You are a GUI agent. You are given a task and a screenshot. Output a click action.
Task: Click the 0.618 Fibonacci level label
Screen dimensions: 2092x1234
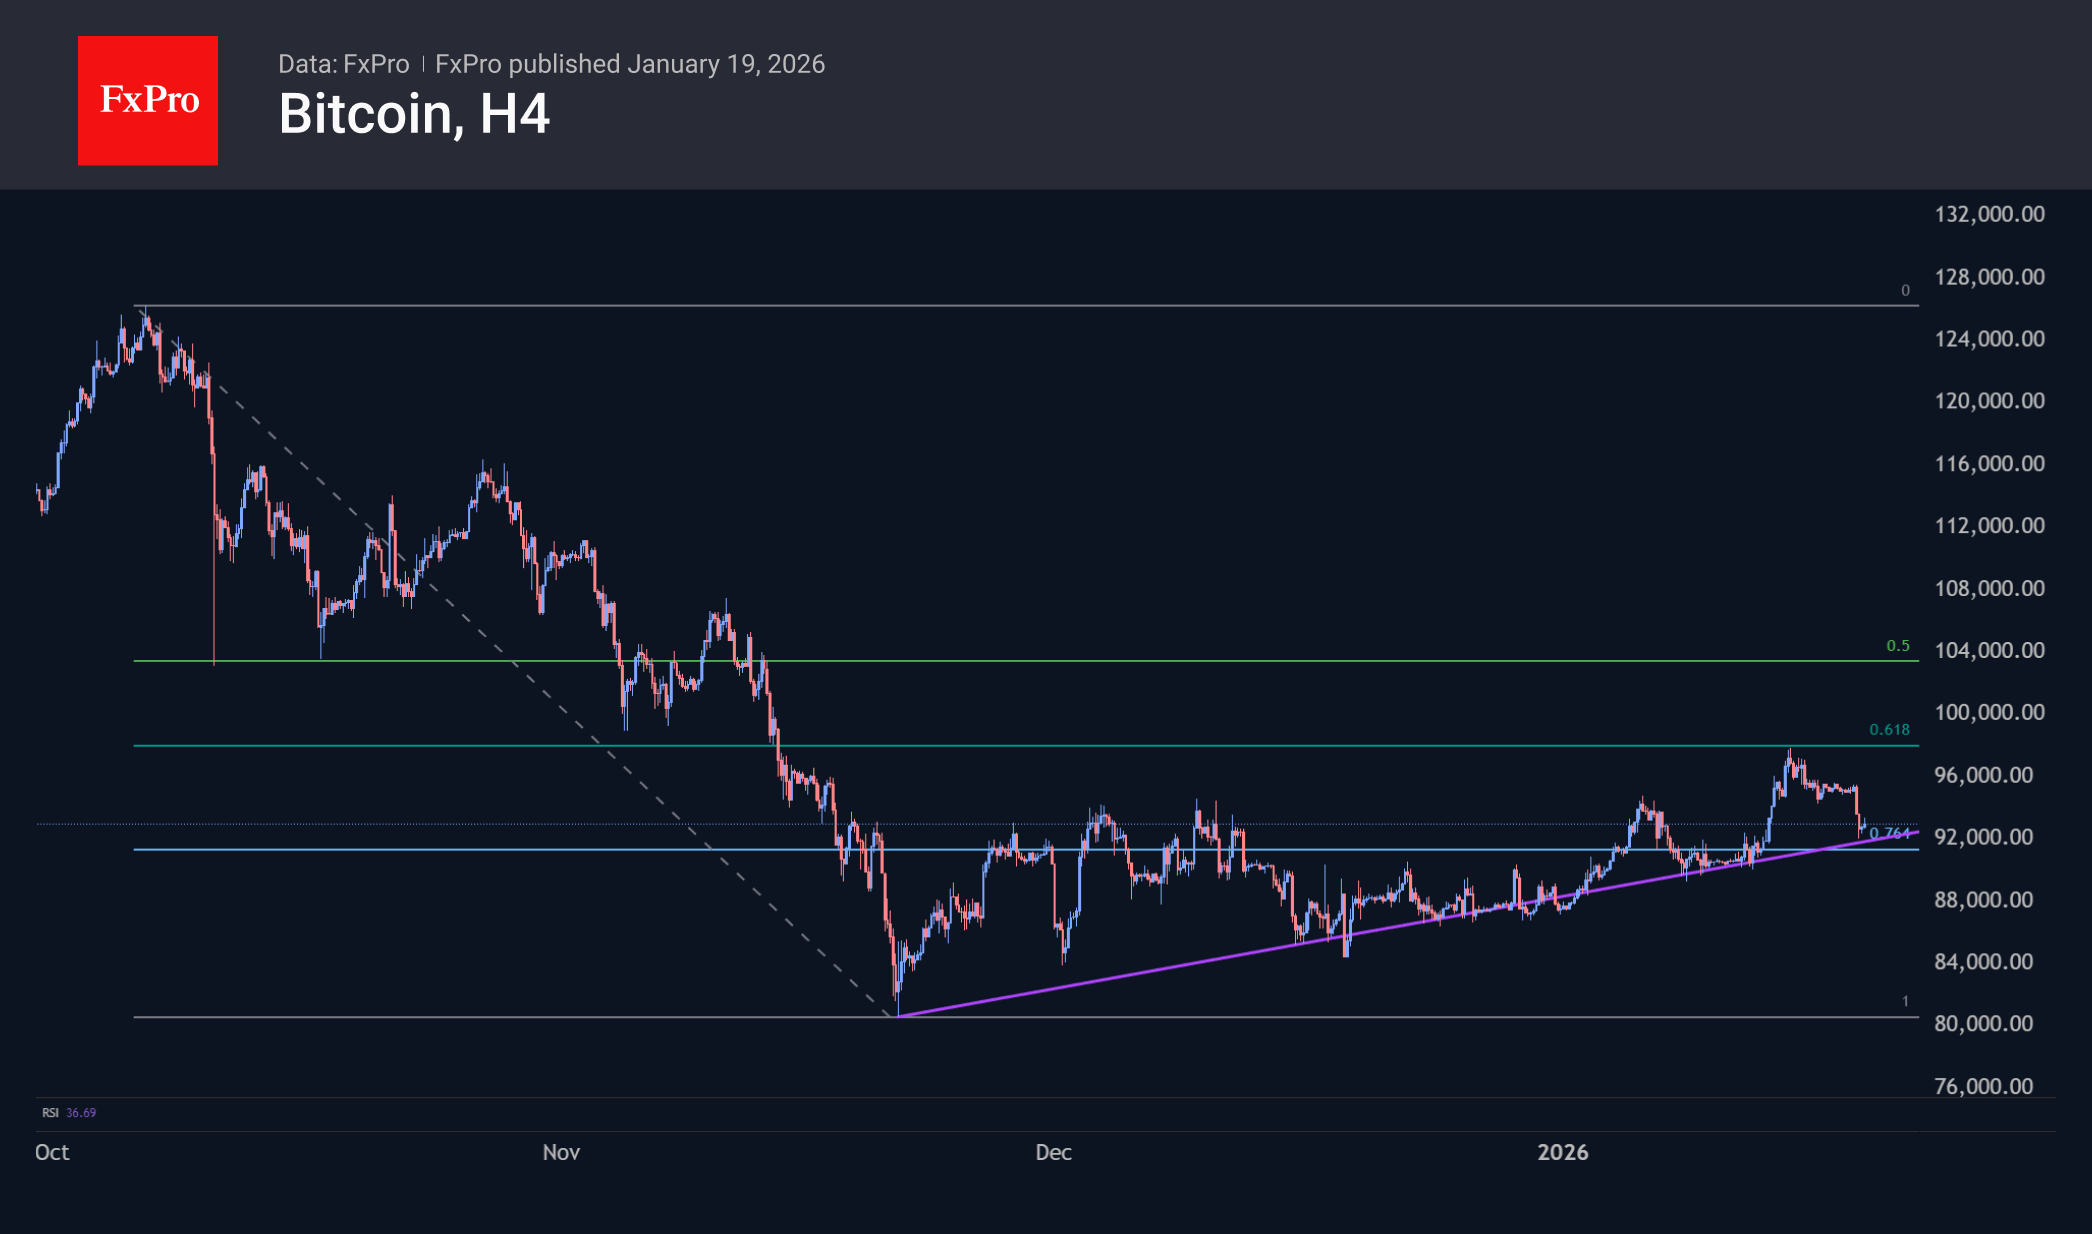pos(1889,730)
